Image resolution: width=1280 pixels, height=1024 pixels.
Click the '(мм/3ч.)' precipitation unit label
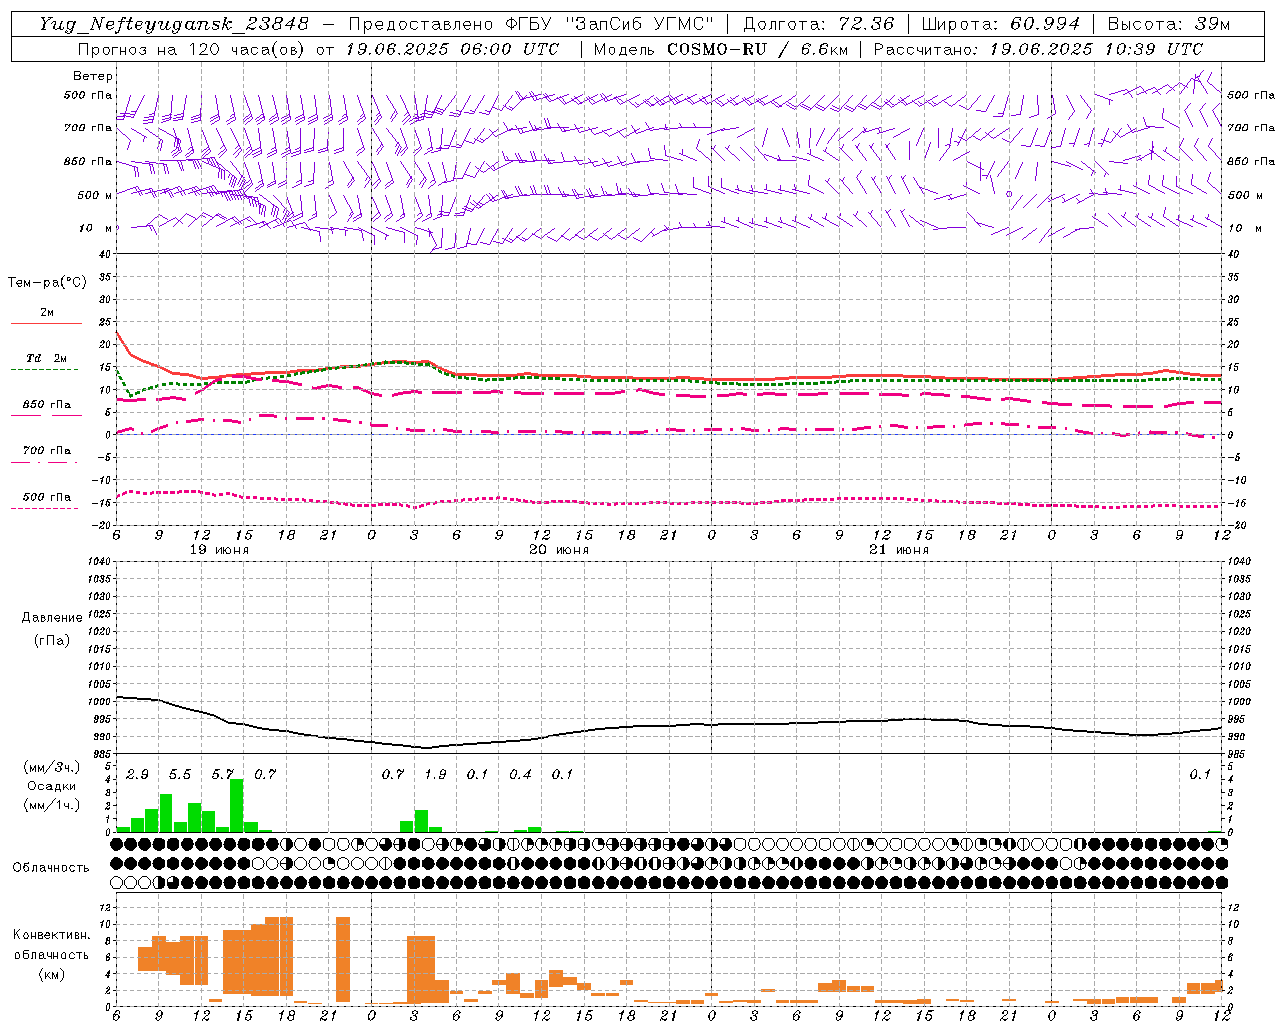pos(51,767)
